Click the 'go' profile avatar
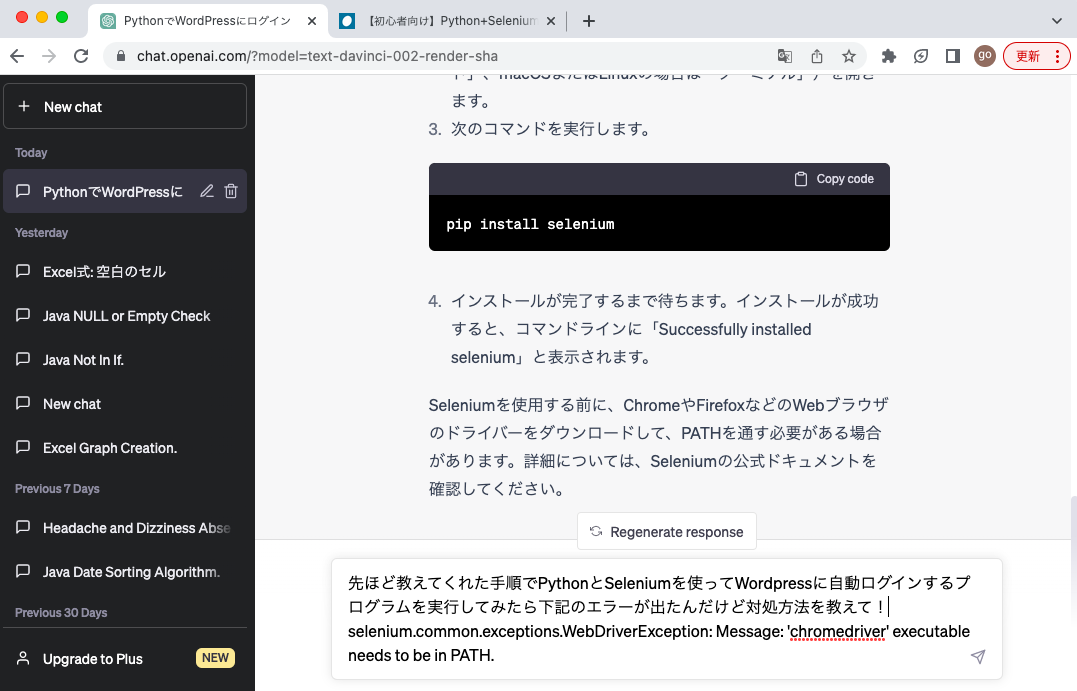The height and width of the screenshot is (691, 1077). (x=984, y=56)
